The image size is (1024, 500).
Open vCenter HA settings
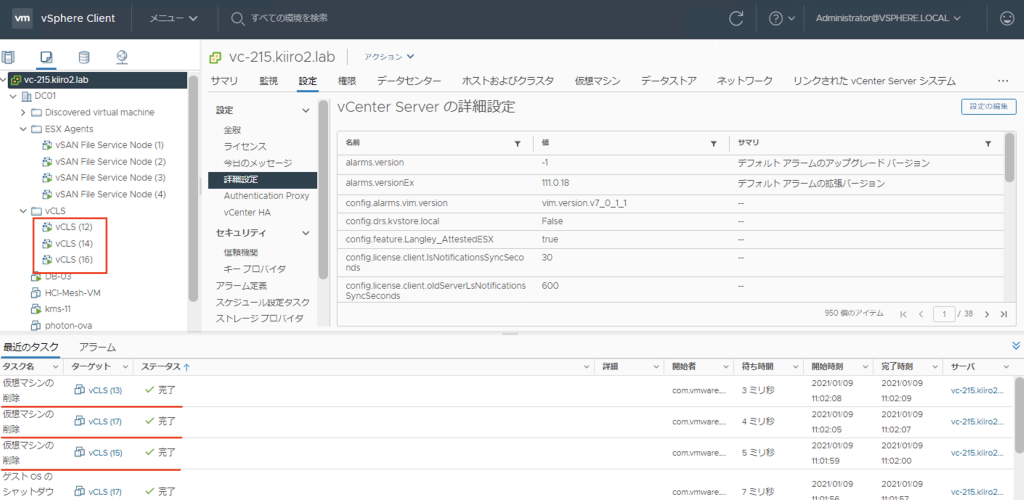point(249,212)
